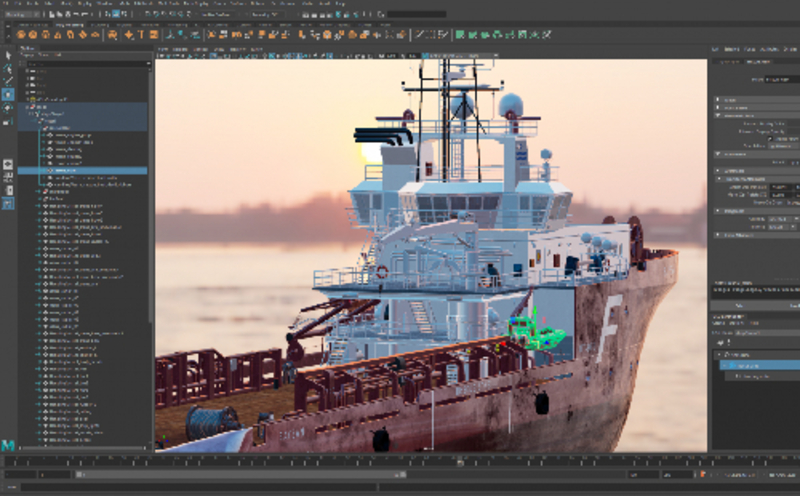Open the viewport panel Shading menu

click(180, 49)
